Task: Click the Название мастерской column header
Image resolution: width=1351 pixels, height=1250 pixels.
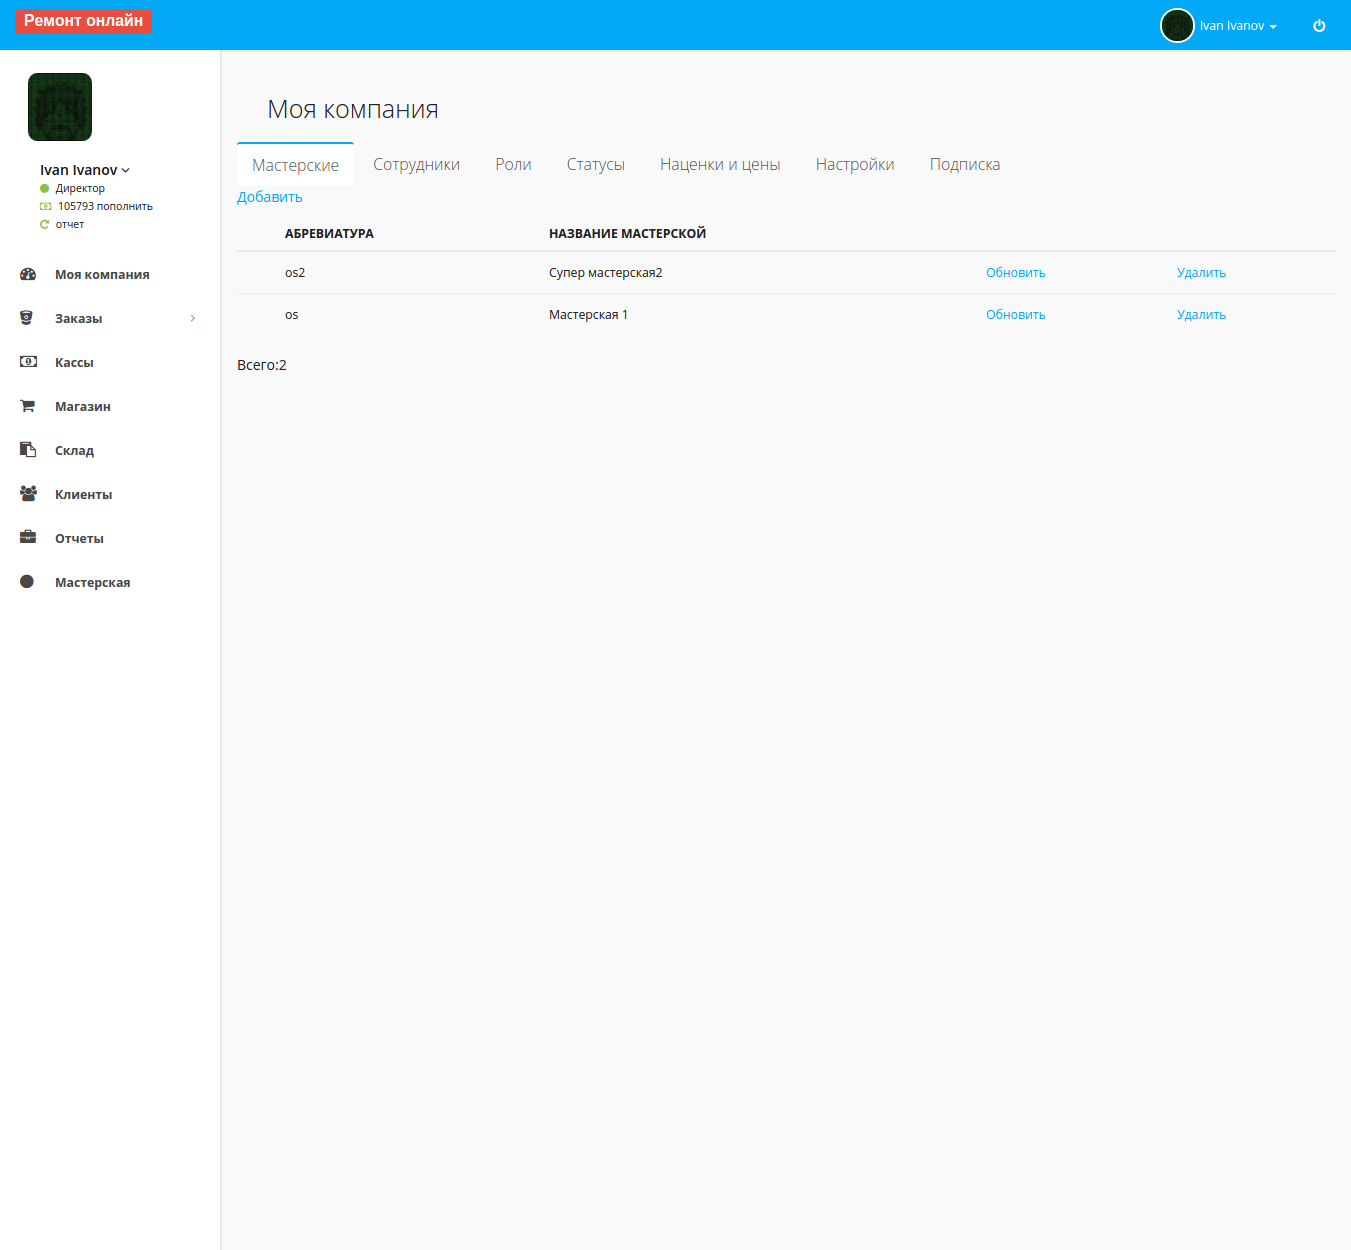Action: tap(627, 234)
